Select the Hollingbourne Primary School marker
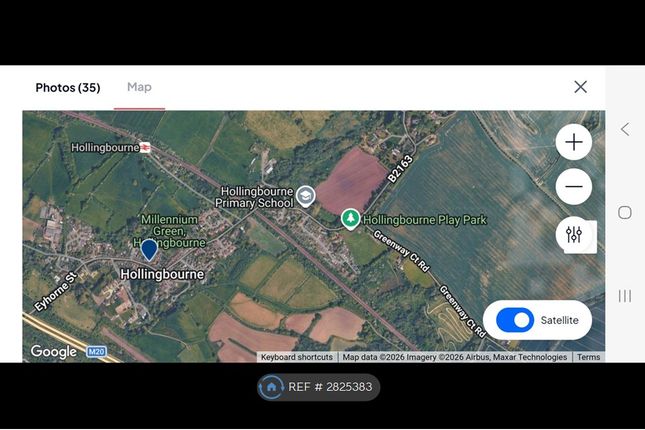This screenshot has width=645, height=430. (306, 196)
